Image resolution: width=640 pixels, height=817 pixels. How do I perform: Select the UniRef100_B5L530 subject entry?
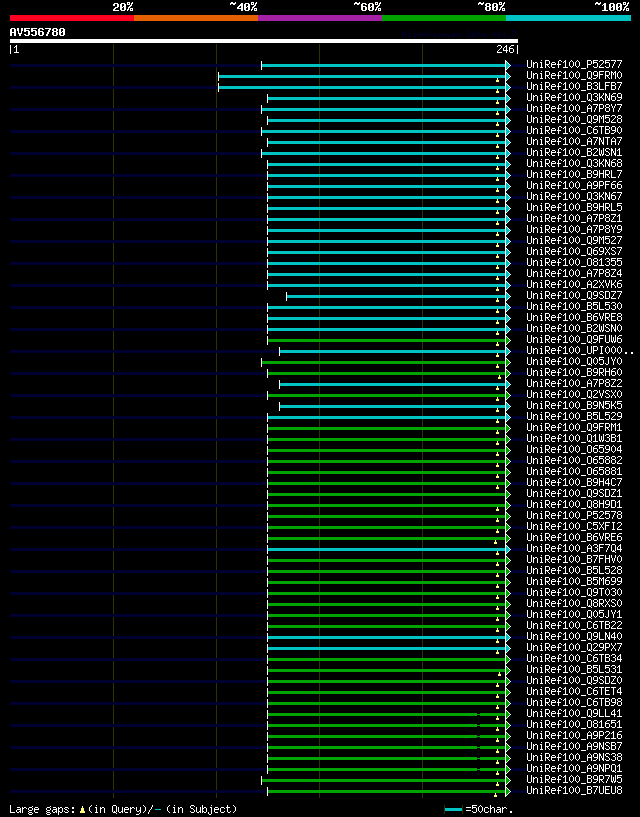tap(574, 306)
